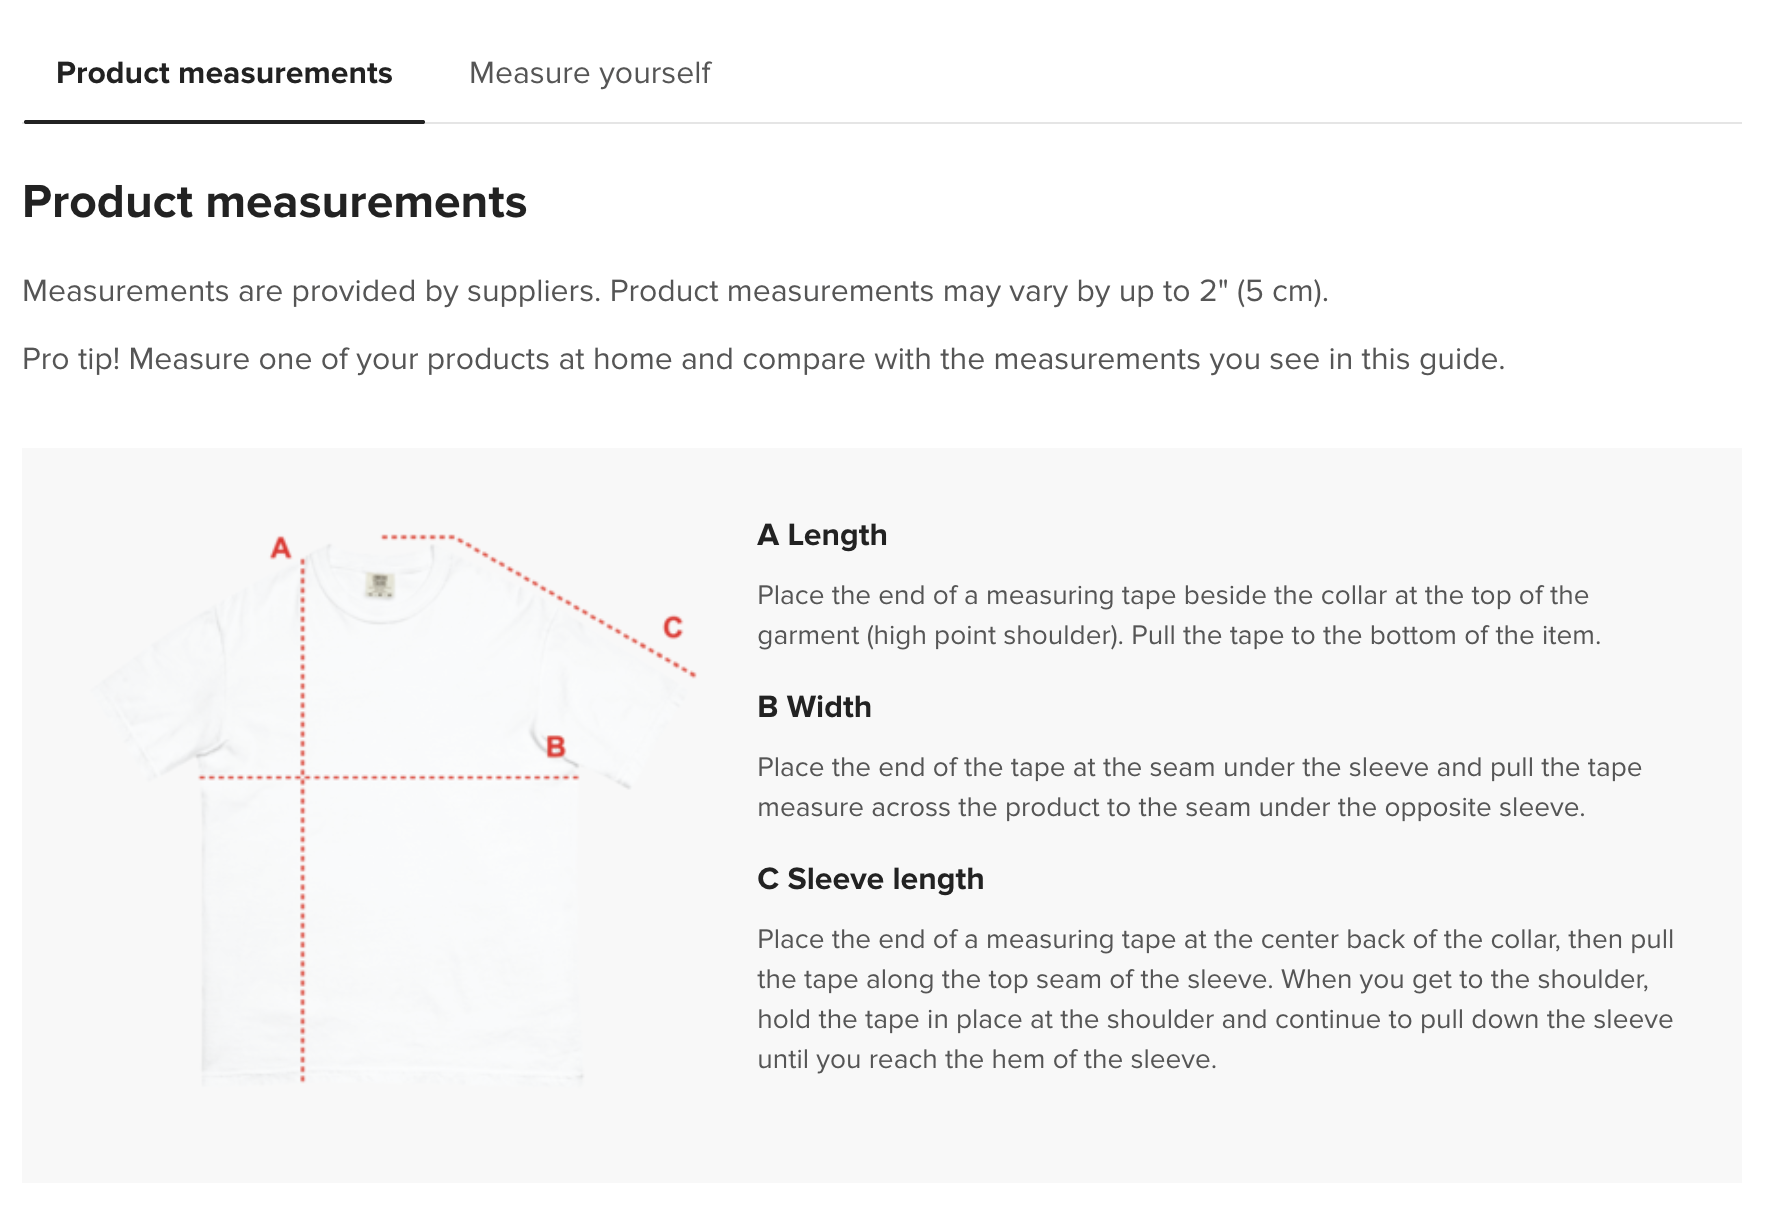Image resolution: width=1766 pixels, height=1210 pixels.
Task: Click the sleeve length instructions paragraph
Action: coord(1215,999)
